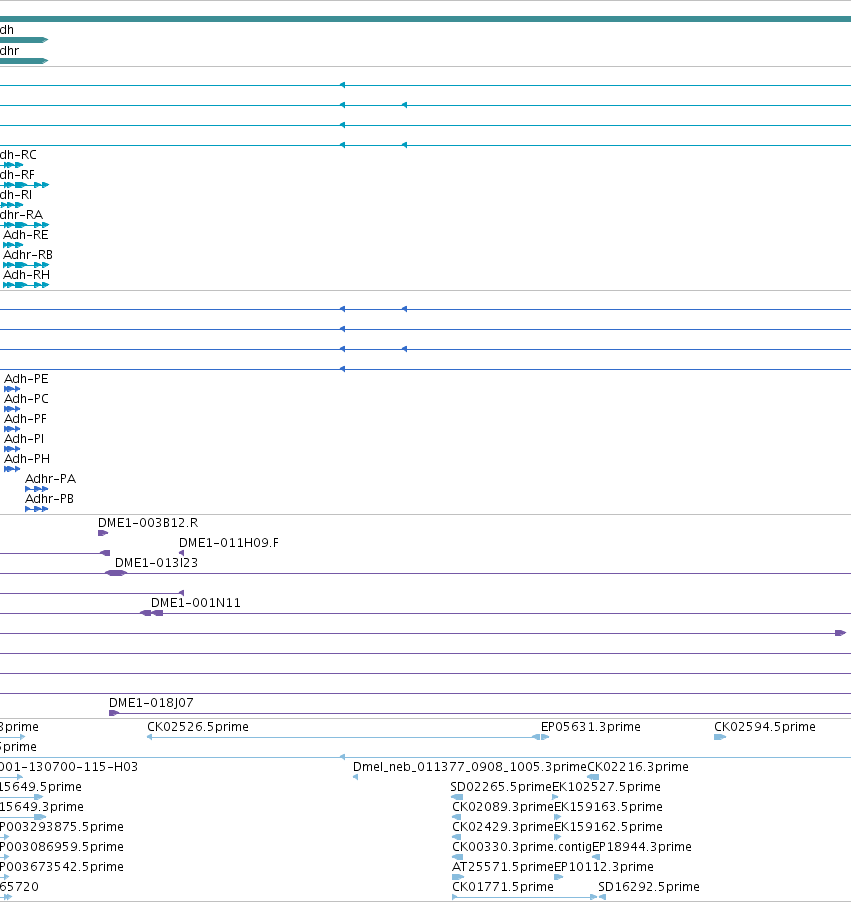Select the CK01771.5prime EST label
This screenshot has height=902, width=851.
click(503, 887)
